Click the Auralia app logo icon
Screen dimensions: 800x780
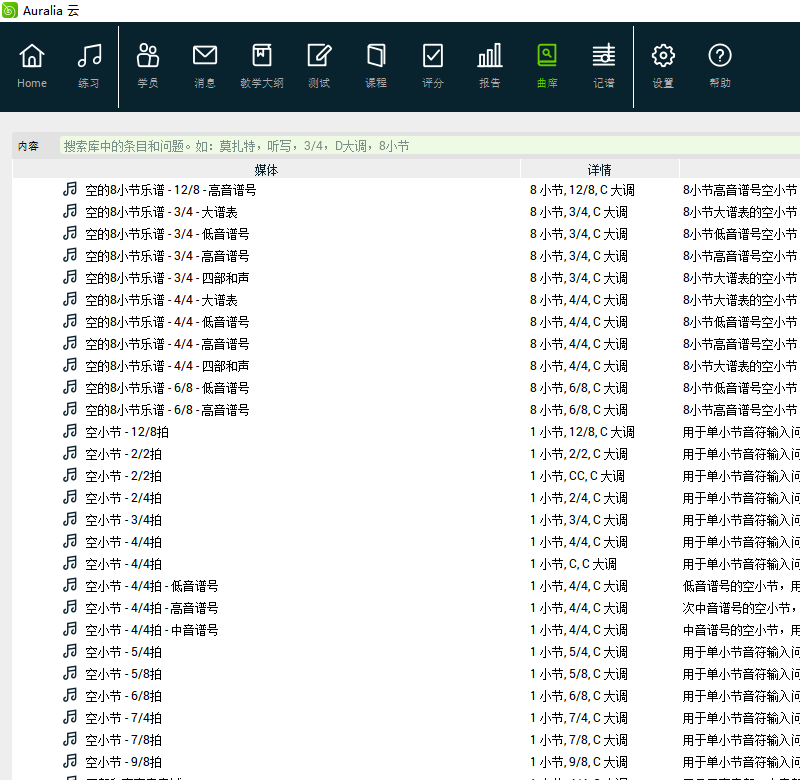[x=10, y=10]
